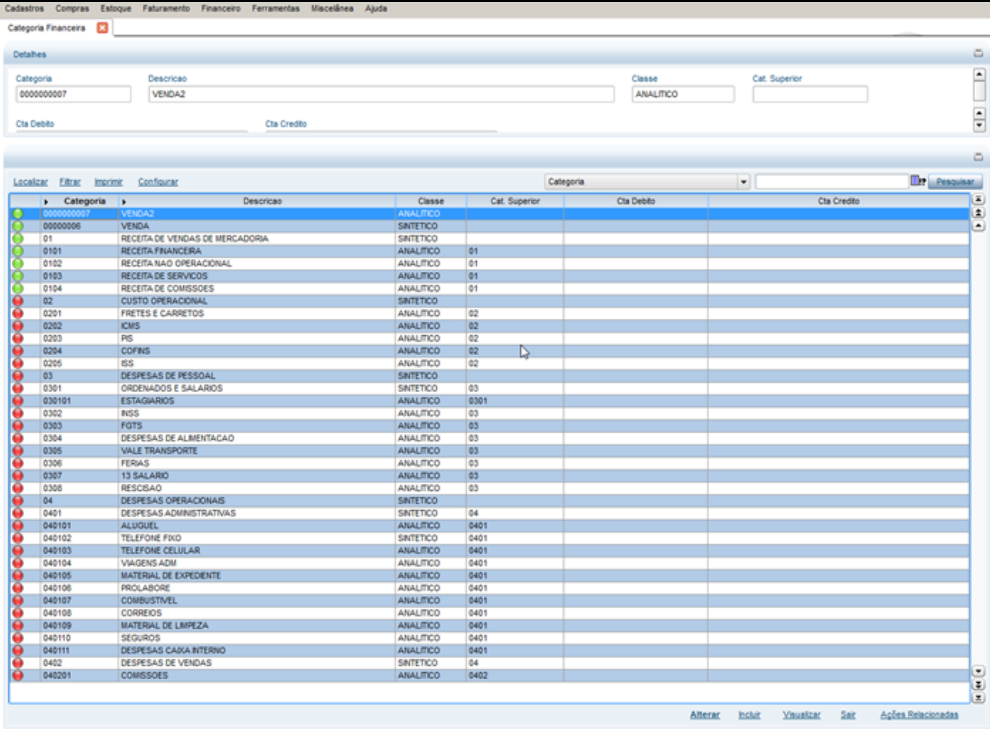
Task: Click Detalhes lower stepper down arrow
Action: (979, 126)
